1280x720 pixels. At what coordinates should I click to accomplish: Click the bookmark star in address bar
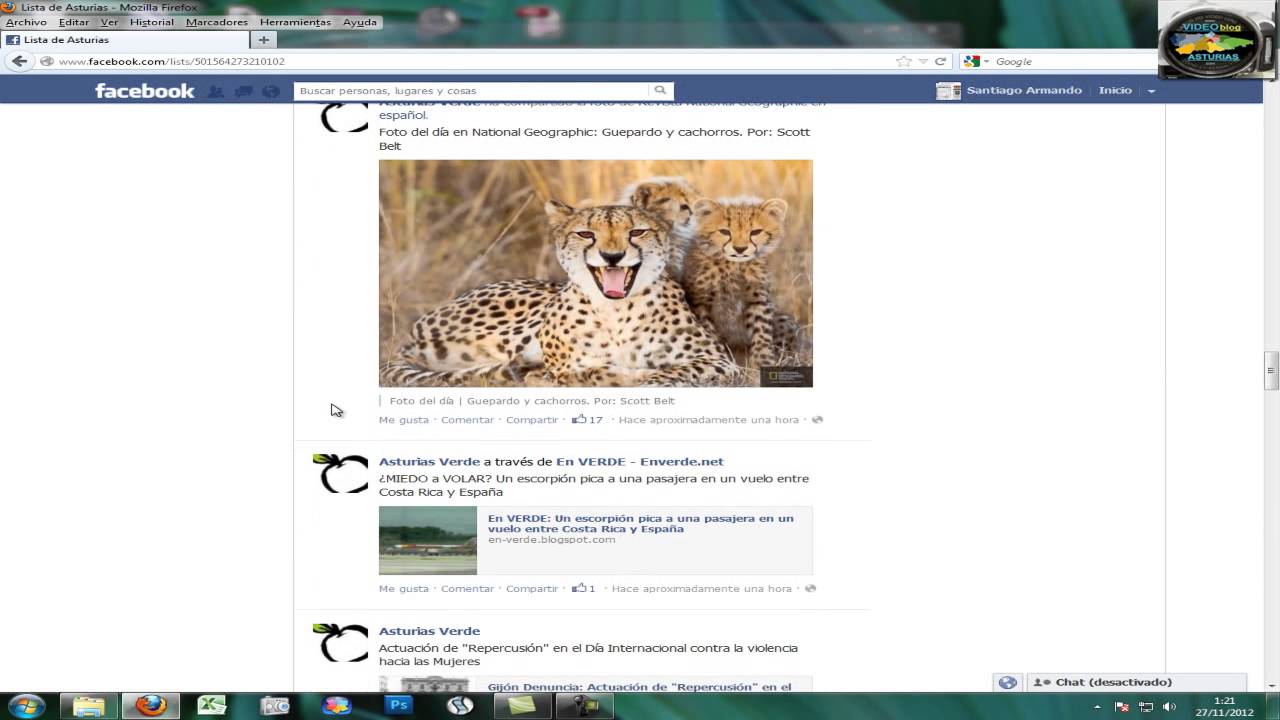tap(904, 61)
